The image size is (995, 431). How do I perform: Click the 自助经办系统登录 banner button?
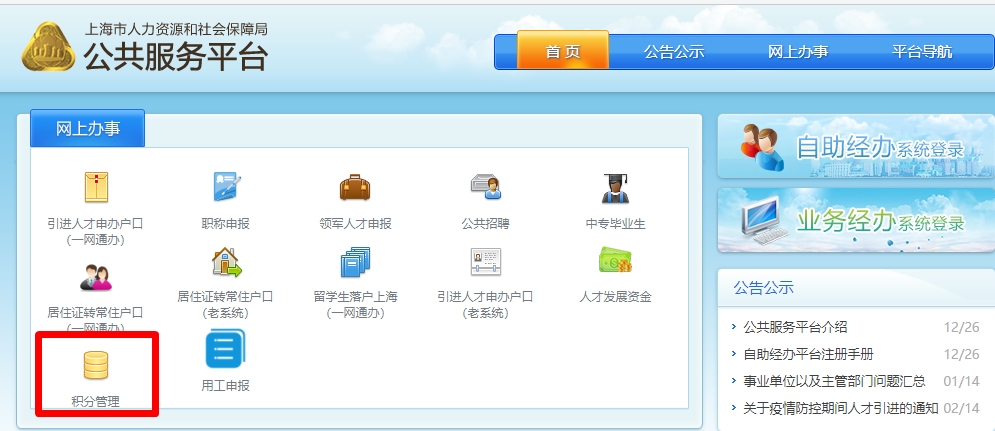point(856,147)
